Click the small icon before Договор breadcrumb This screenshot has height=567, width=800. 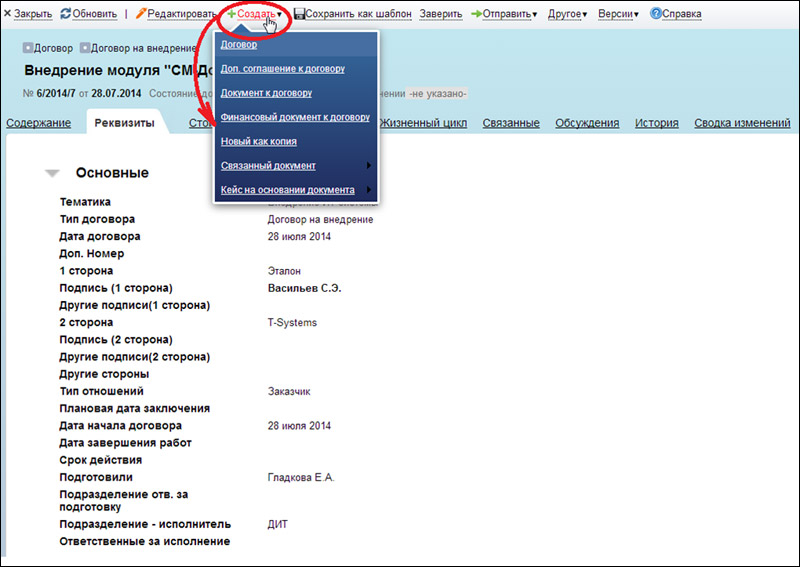click(28, 48)
